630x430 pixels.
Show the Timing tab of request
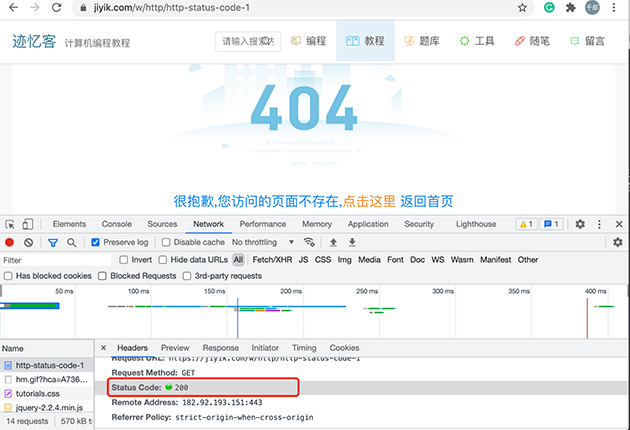click(304, 348)
